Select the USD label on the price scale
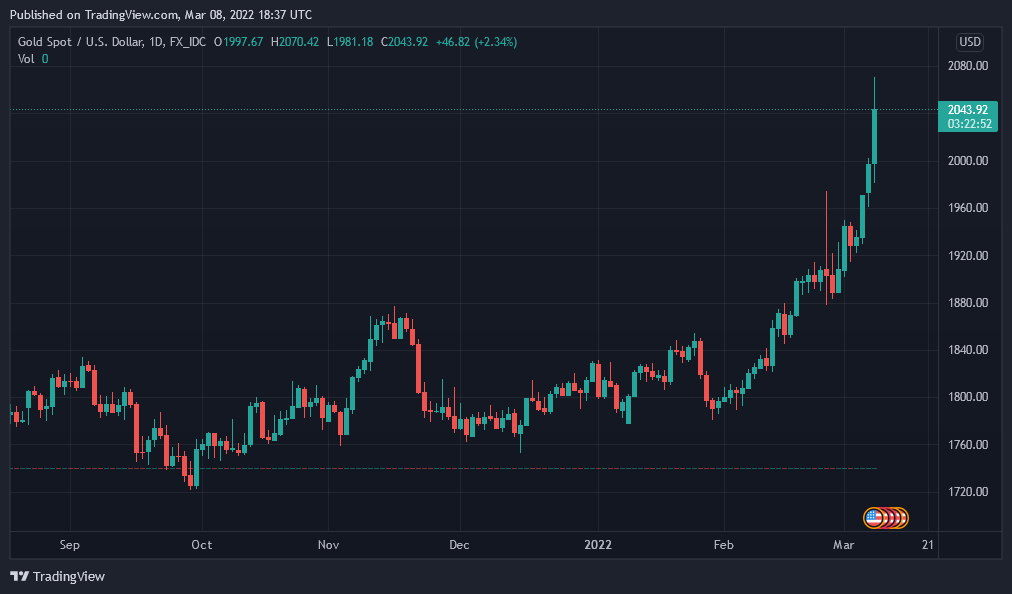The height and width of the screenshot is (594, 1012). [967, 41]
